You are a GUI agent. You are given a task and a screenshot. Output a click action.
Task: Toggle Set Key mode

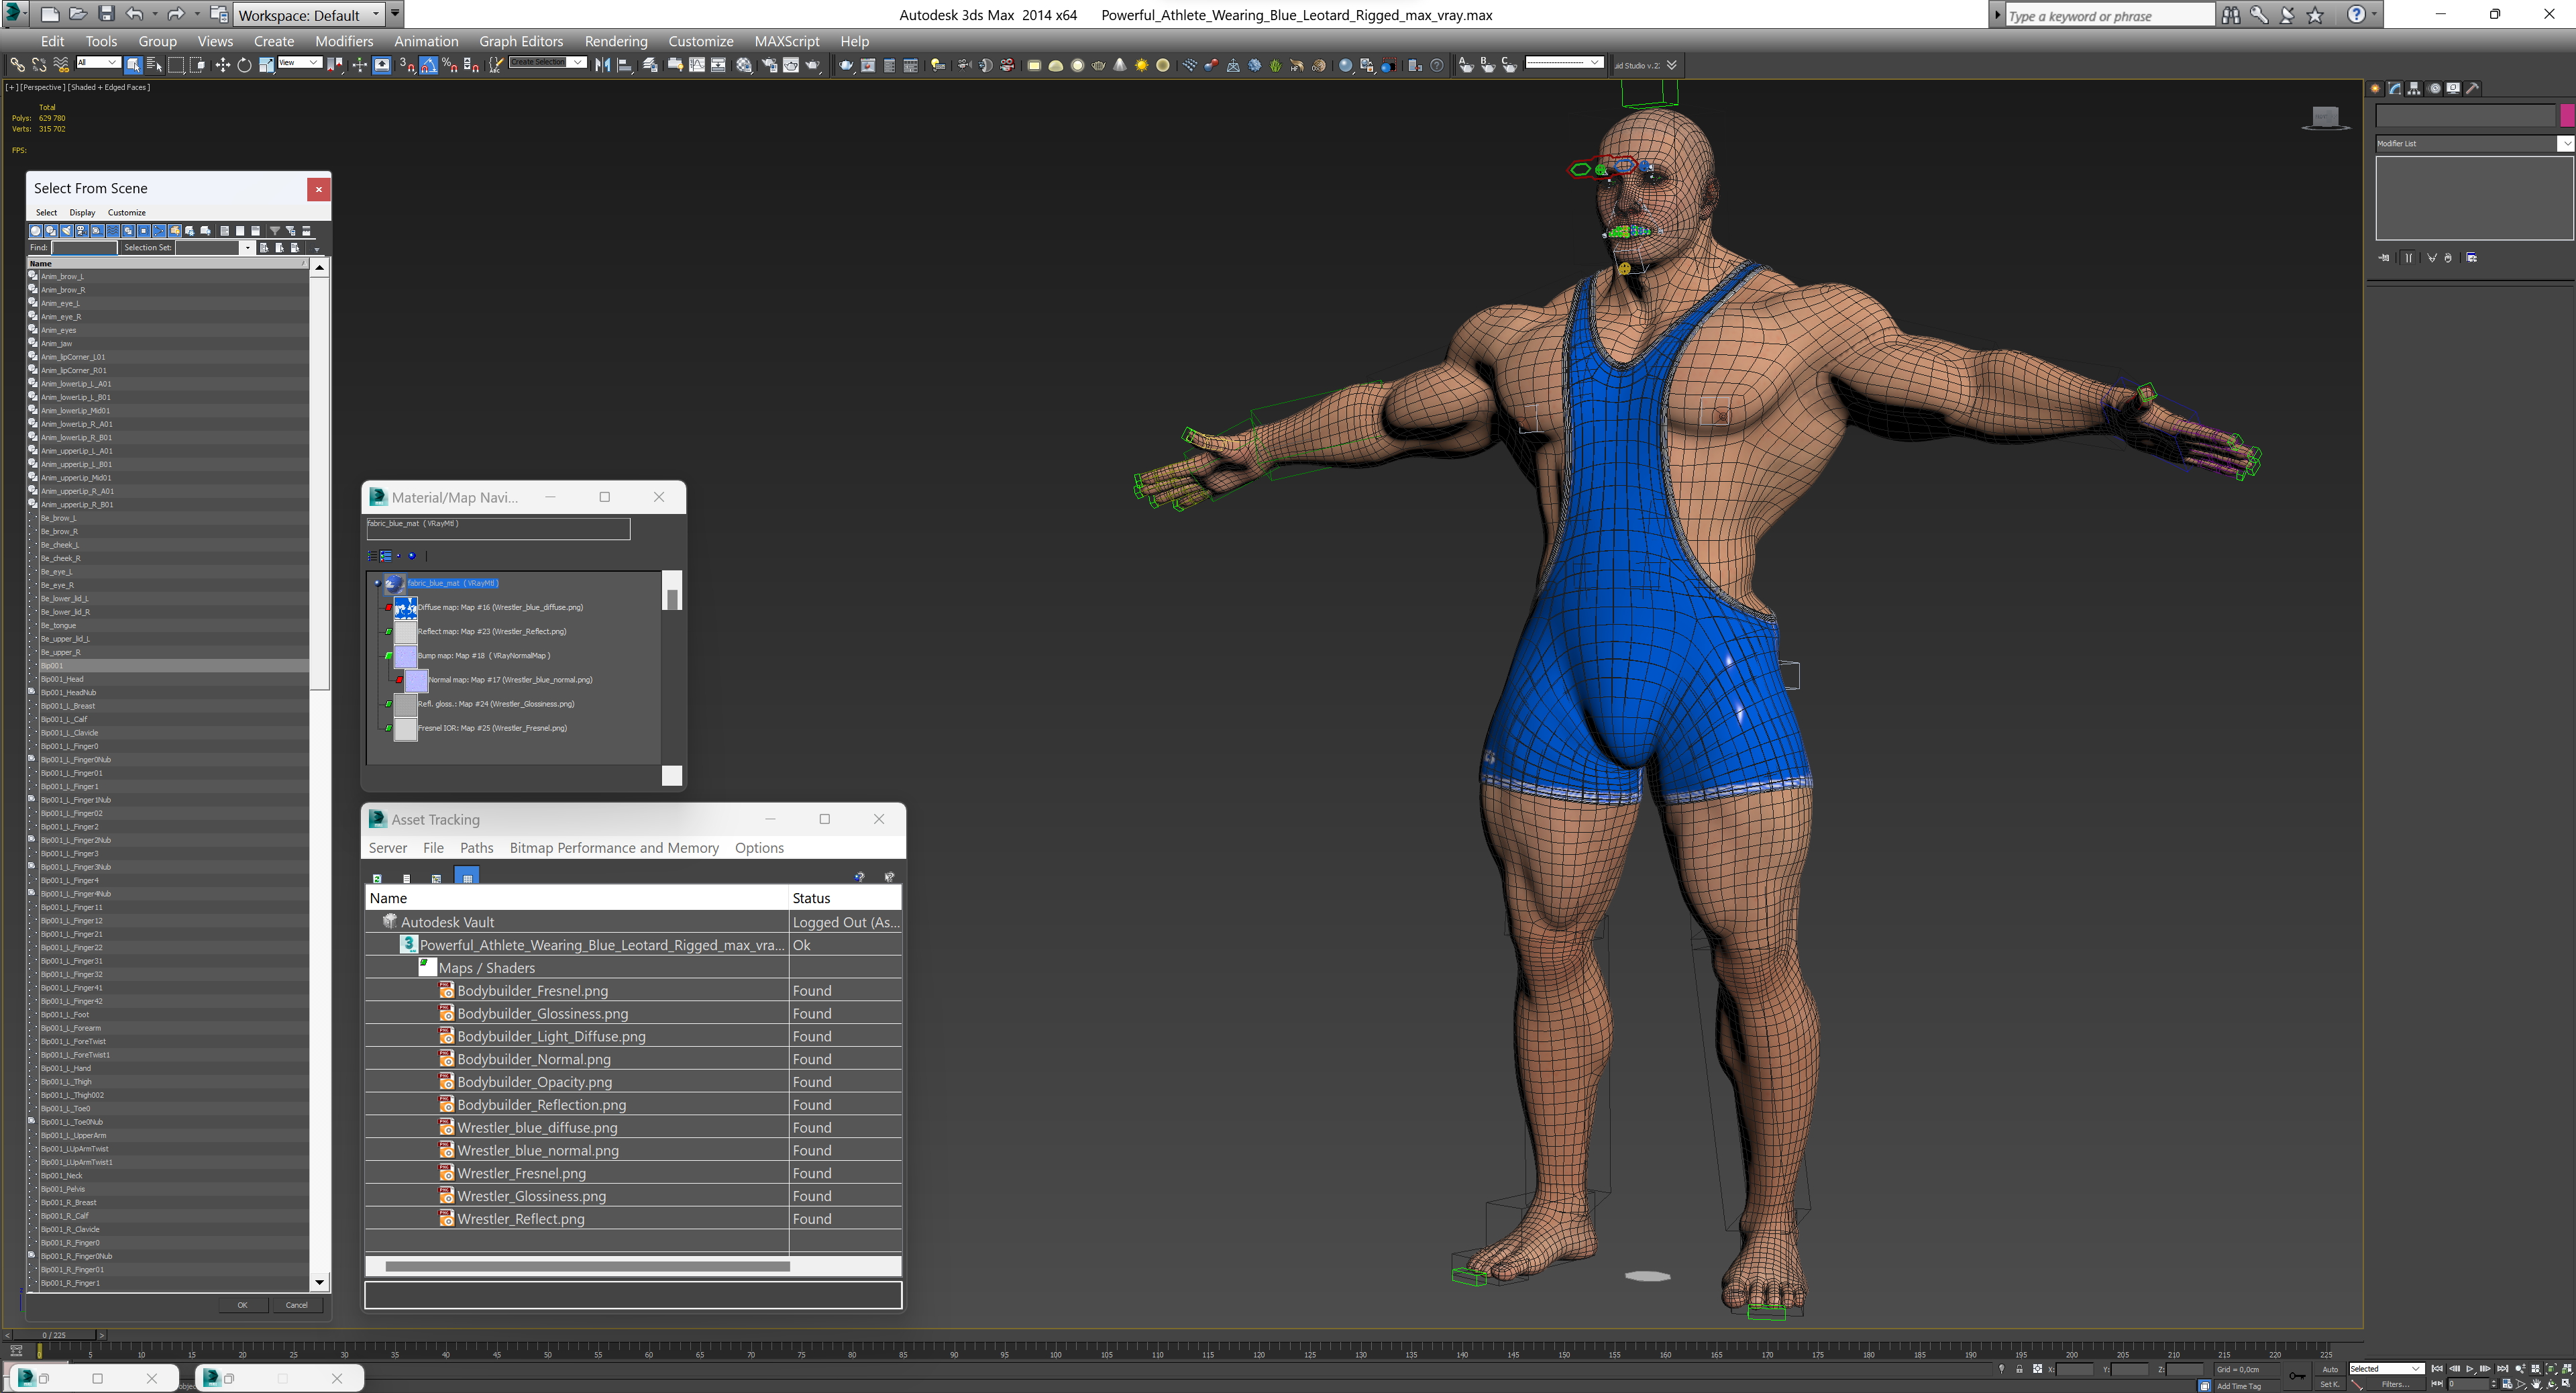click(x=2330, y=1384)
